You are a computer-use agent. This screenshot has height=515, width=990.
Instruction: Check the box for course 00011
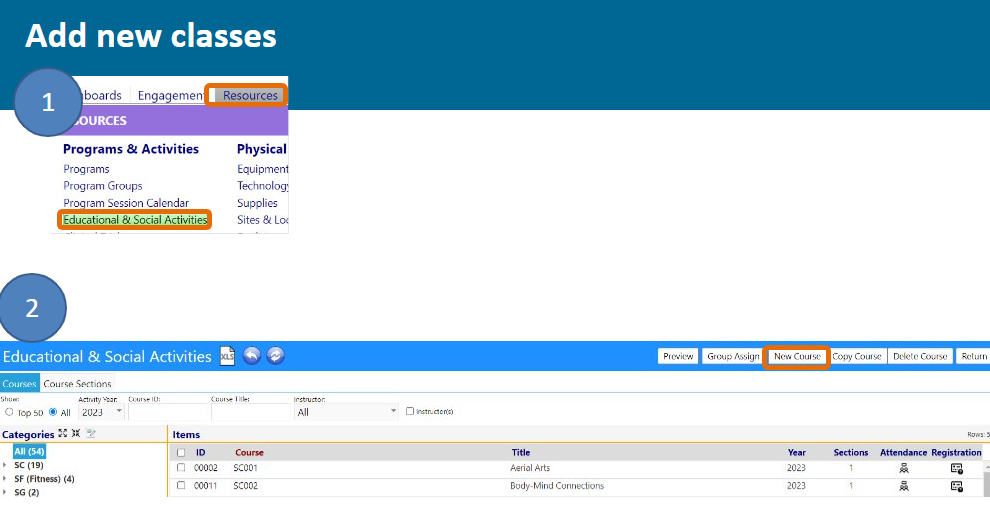(181, 485)
